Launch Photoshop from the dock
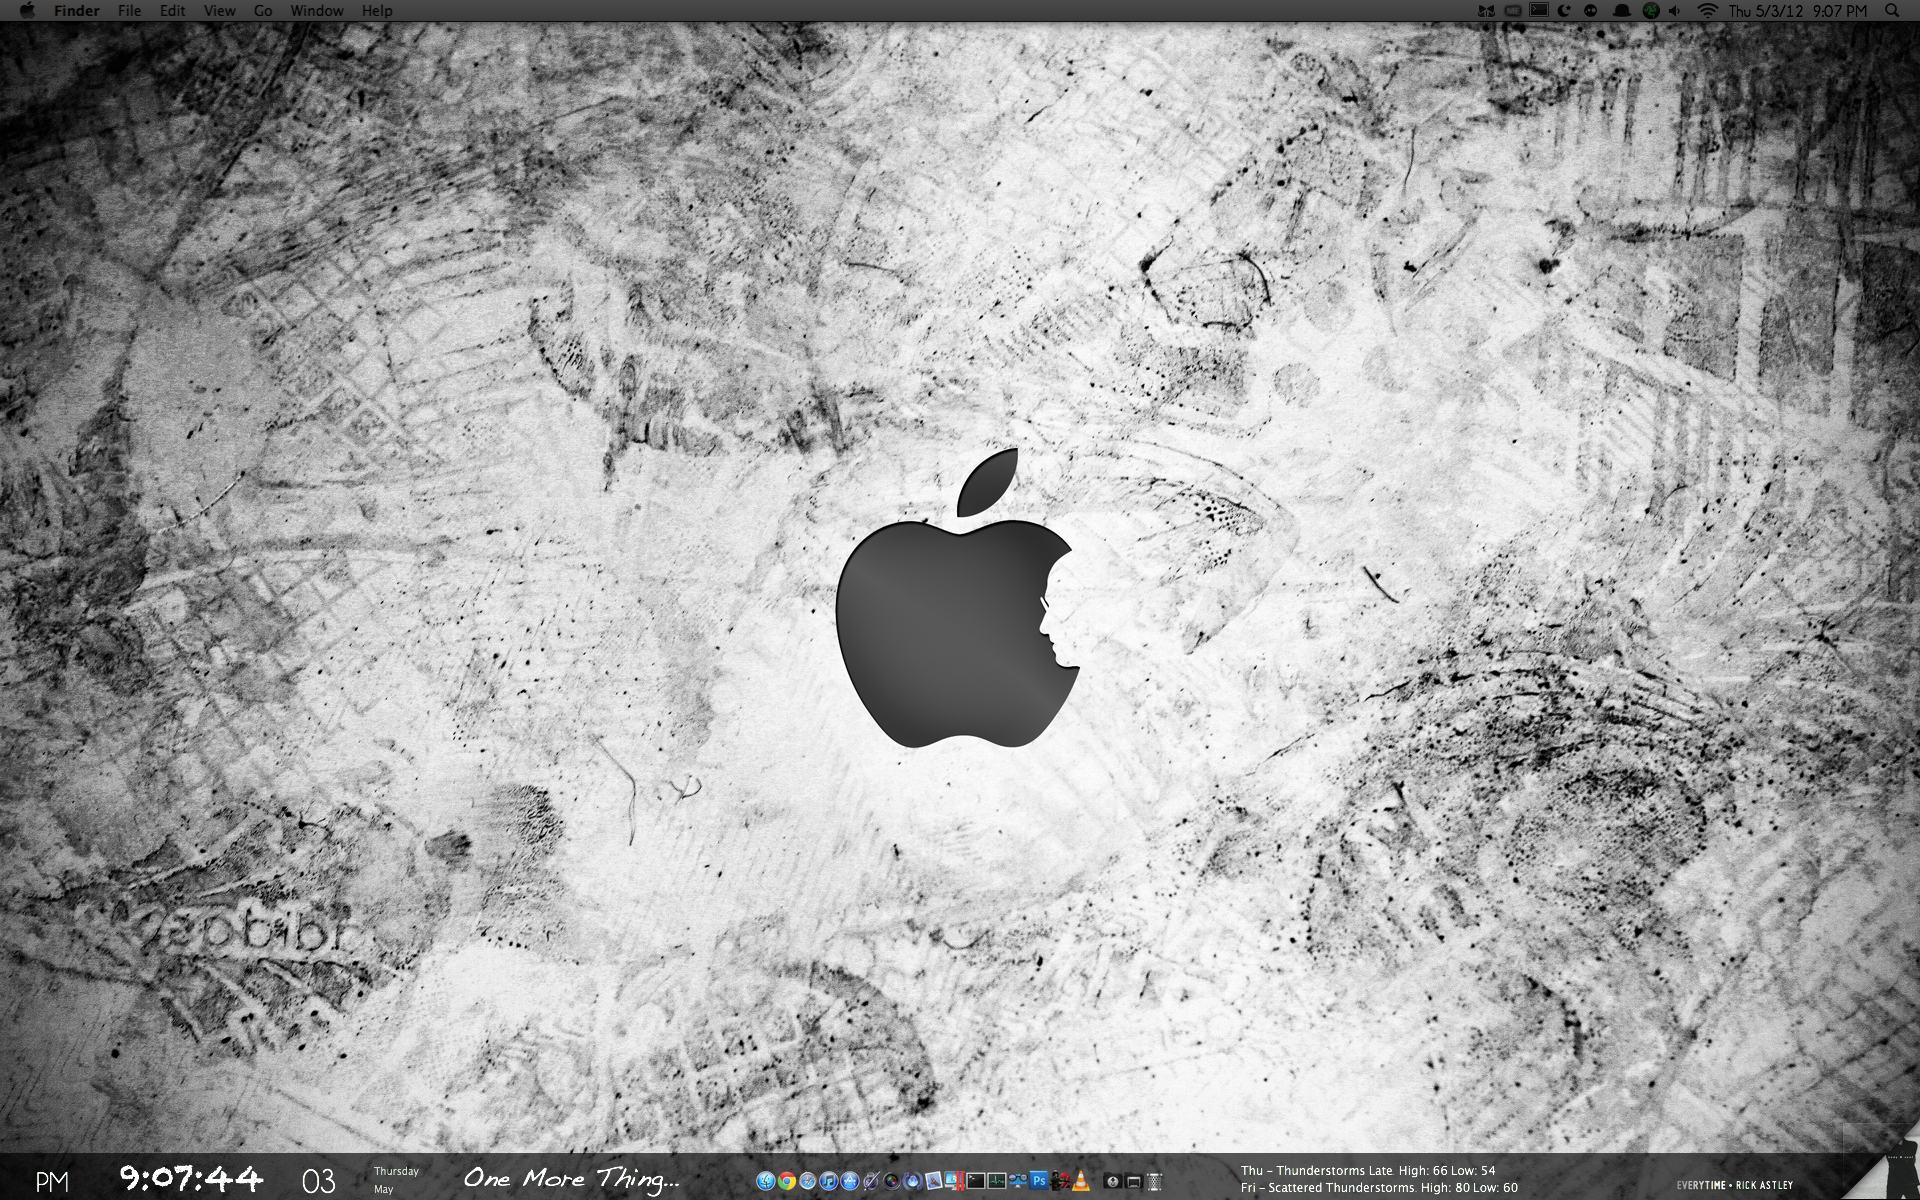 1039,1181
